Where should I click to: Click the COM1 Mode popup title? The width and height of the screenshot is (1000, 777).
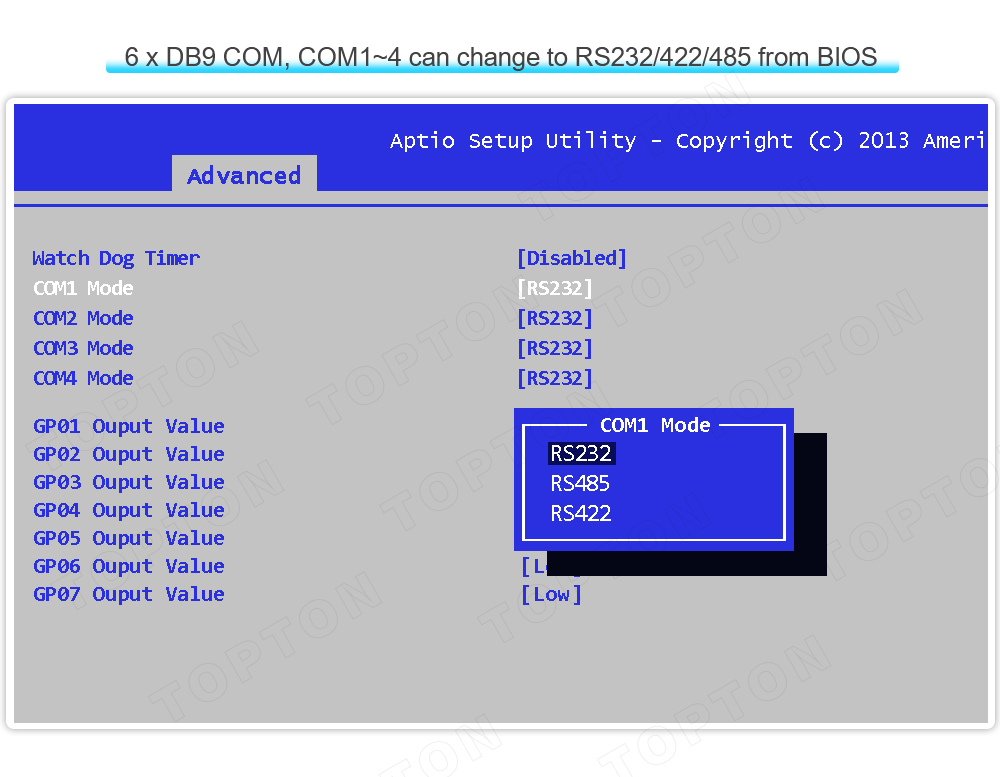[x=655, y=425]
